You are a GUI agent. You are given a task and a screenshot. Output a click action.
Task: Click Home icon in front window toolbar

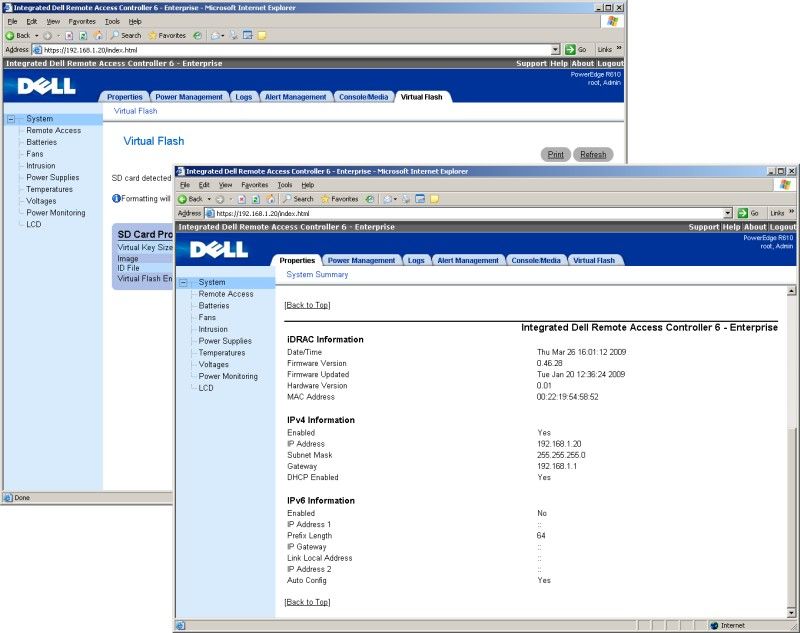271,199
